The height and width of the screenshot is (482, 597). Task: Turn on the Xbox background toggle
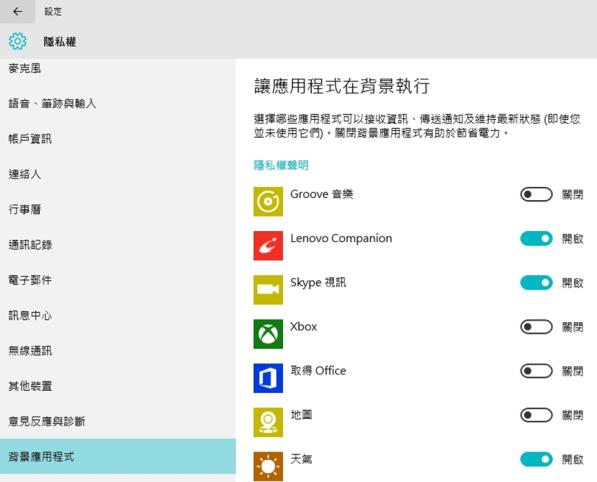[536, 327]
